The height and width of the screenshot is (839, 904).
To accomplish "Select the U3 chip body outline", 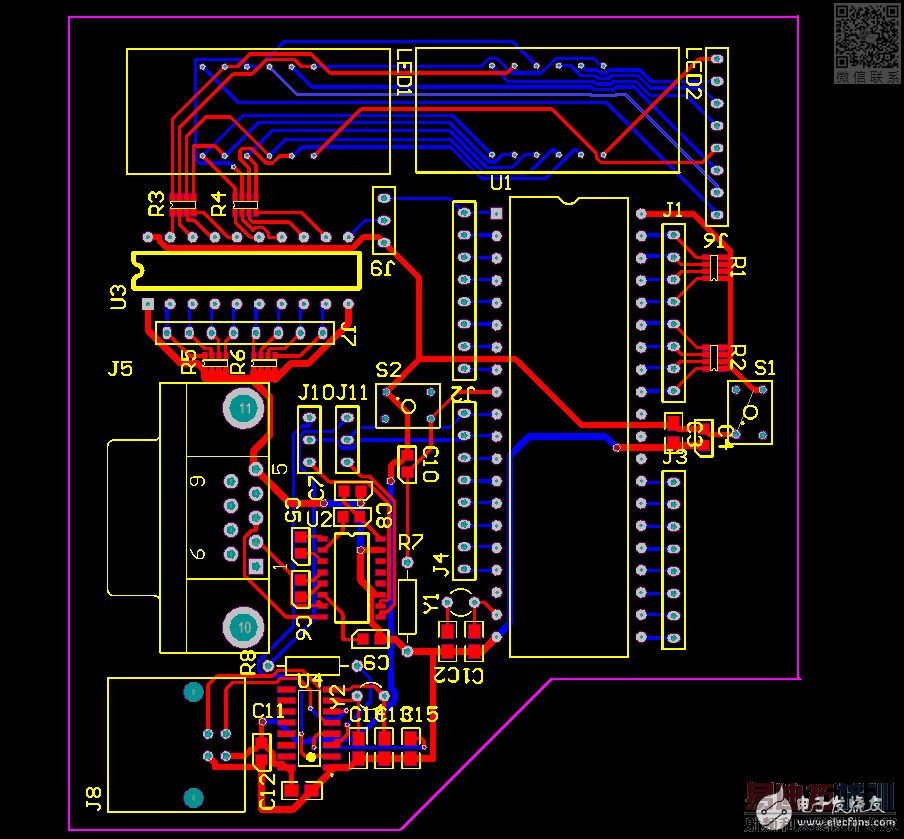I will [247, 270].
